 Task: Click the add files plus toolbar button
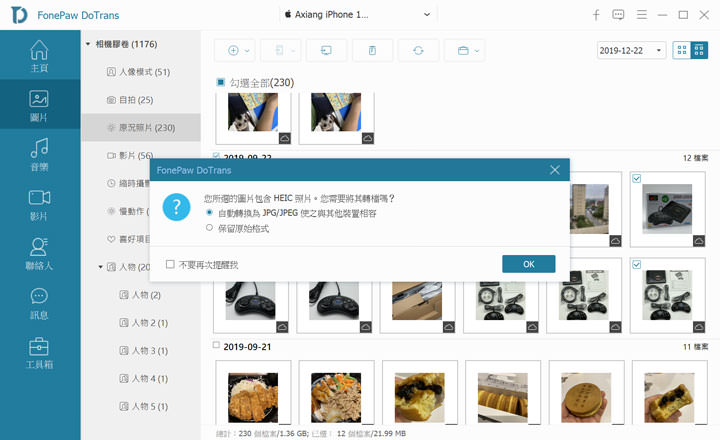(x=233, y=51)
